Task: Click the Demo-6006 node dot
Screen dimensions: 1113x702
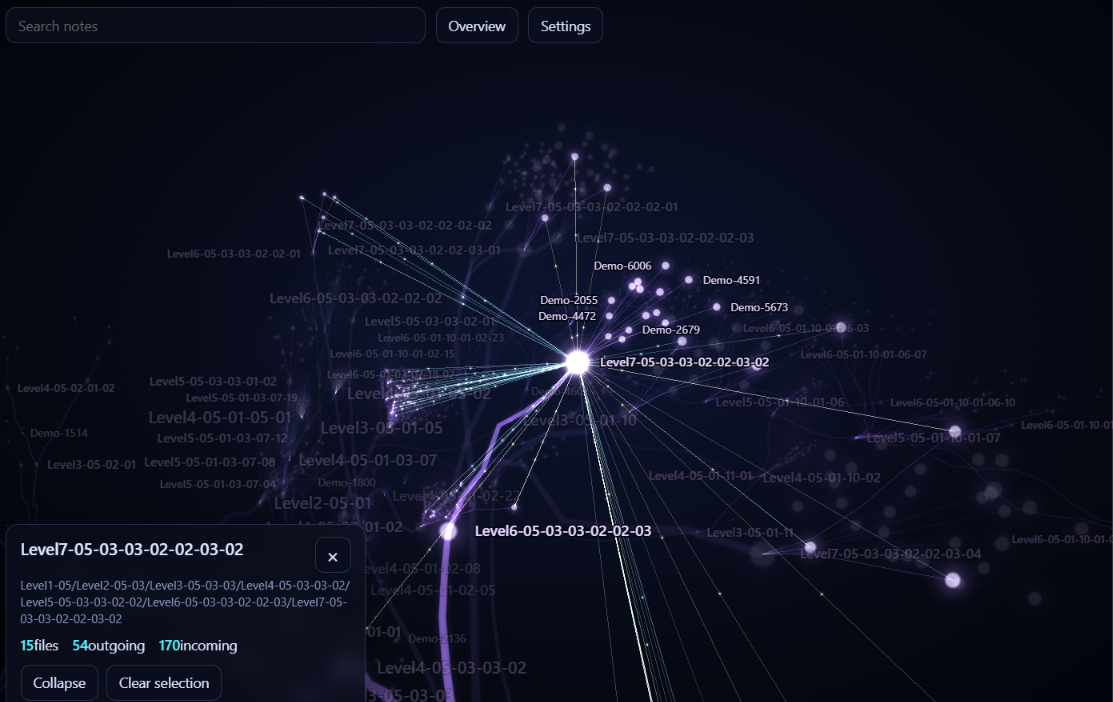Action: [666, 265]
